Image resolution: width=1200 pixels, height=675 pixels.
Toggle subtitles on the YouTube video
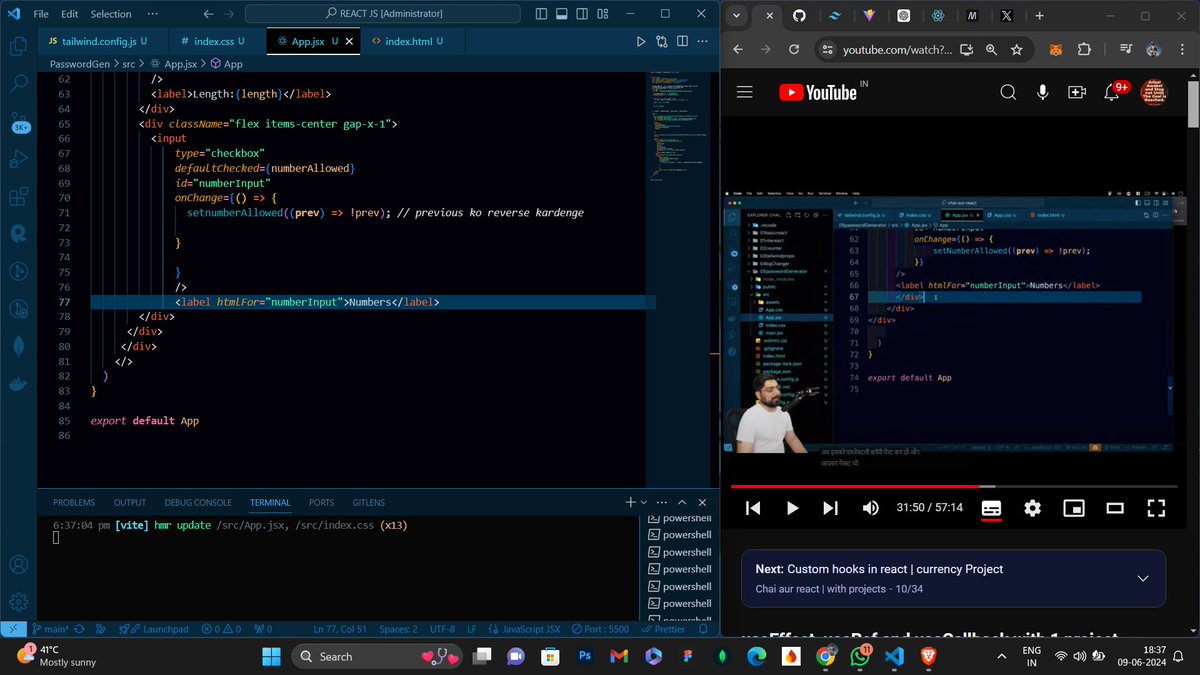pos(990,508)
